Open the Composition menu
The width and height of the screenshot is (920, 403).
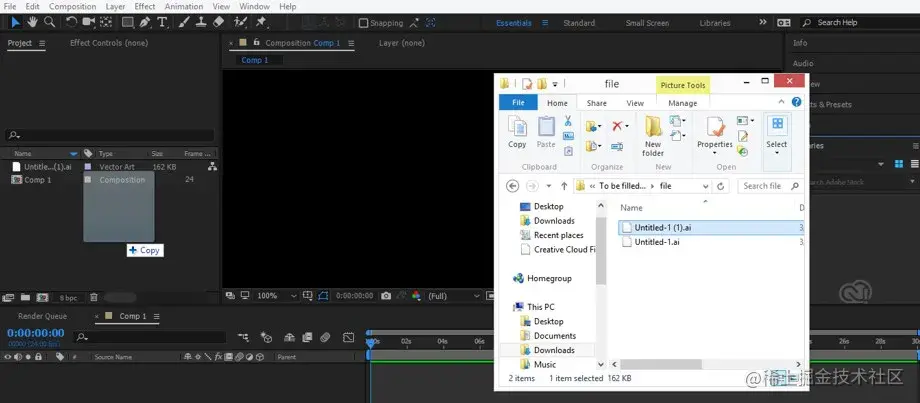click(73, 6)
